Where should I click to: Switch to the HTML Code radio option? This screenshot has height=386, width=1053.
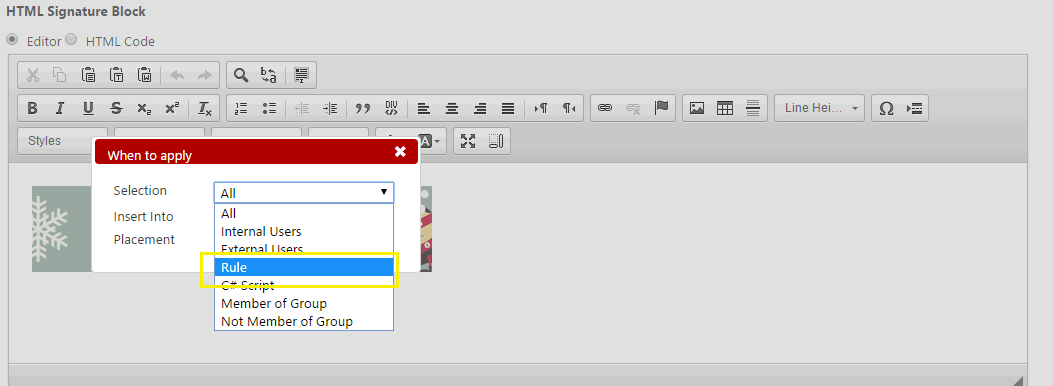click(x=71, y=39)
